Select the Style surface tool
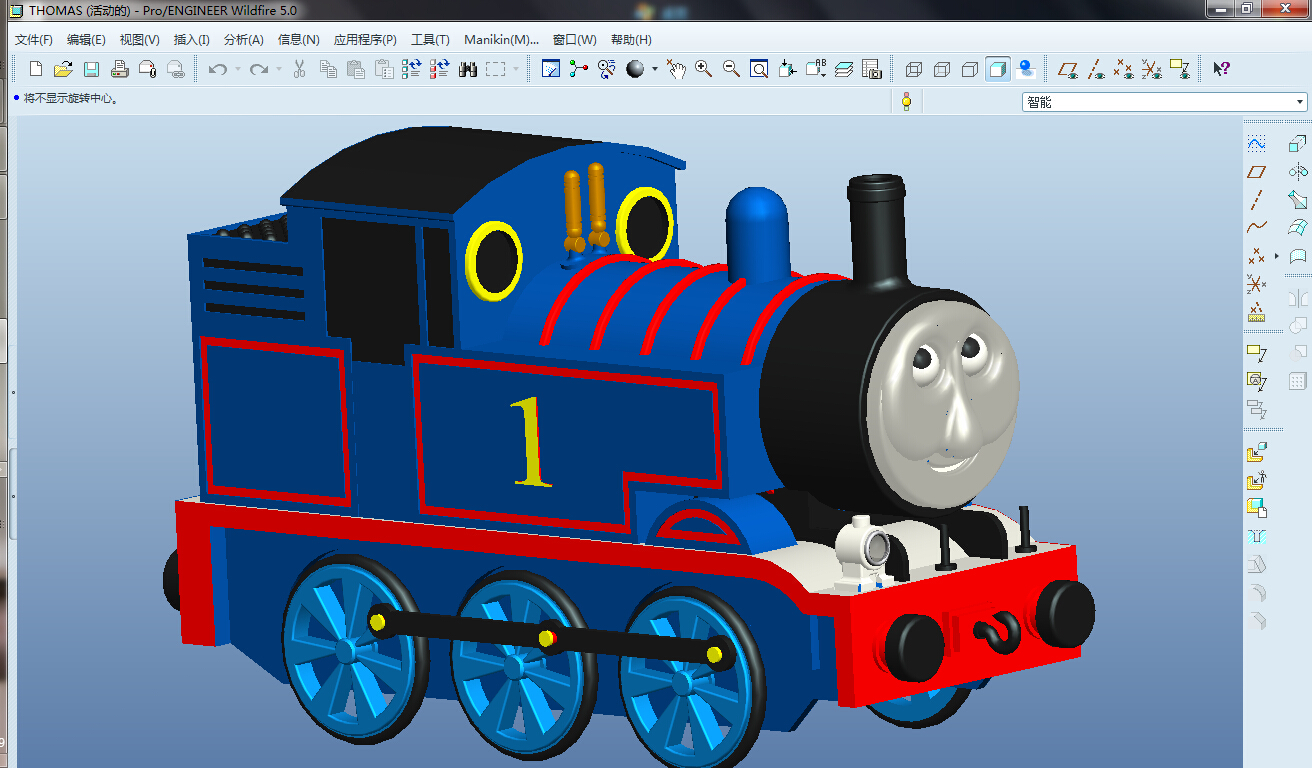Image resolution: width=1312 pixels, height=768 pixels. point(1297,256)
